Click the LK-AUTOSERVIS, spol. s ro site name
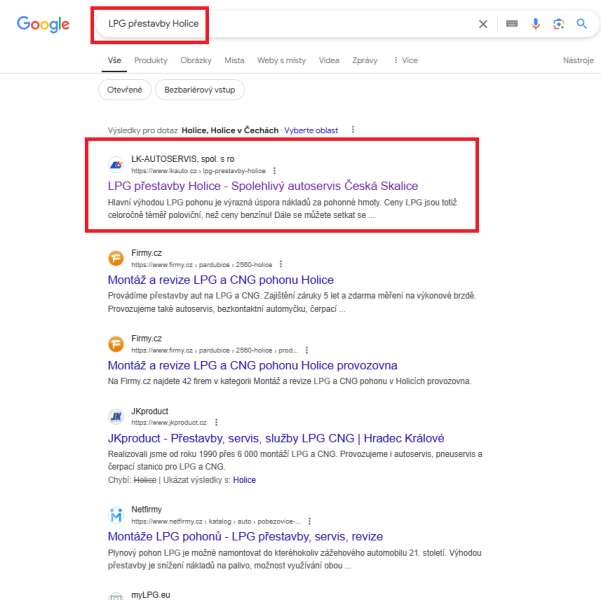Image resolution: width=601 pixels, height=600 pixels. click(x=182, y=159)
